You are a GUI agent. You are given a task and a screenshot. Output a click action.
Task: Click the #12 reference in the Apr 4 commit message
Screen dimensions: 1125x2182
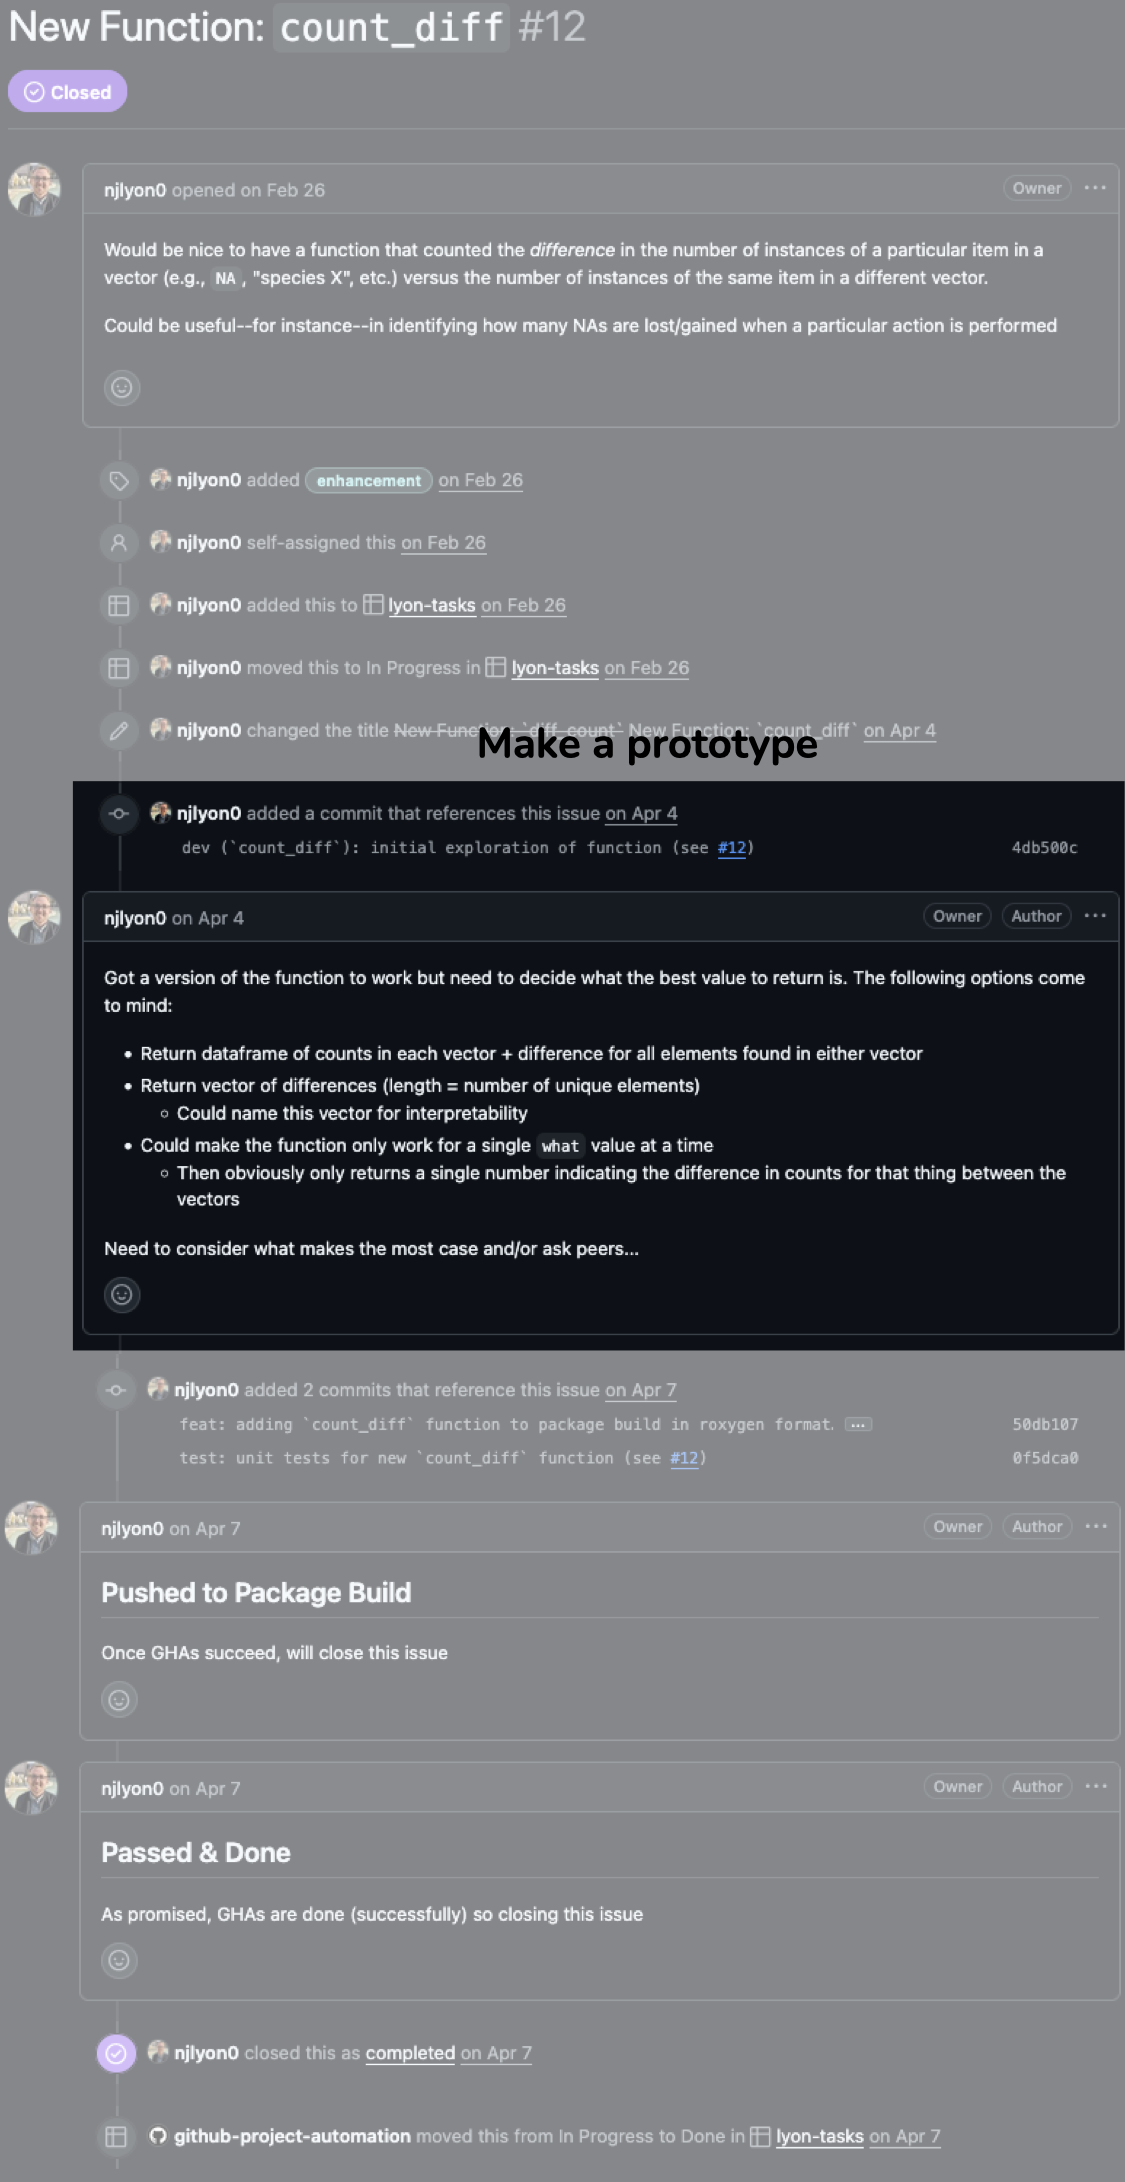click(x=732, y=848)
